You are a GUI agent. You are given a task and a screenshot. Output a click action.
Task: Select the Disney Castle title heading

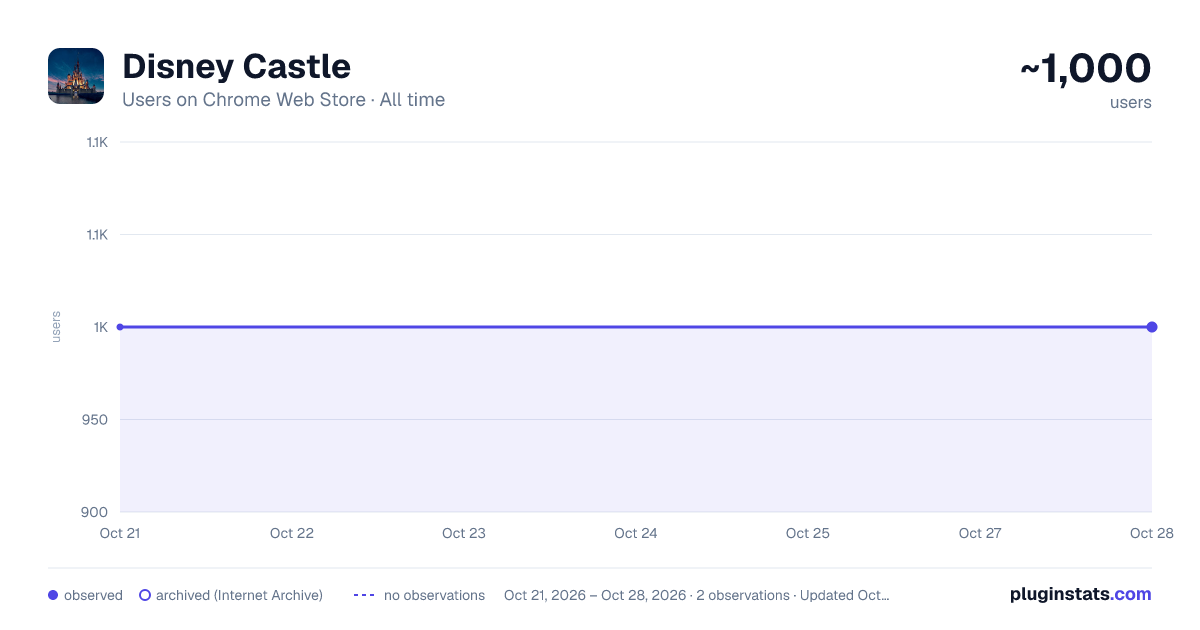[236, 67]
